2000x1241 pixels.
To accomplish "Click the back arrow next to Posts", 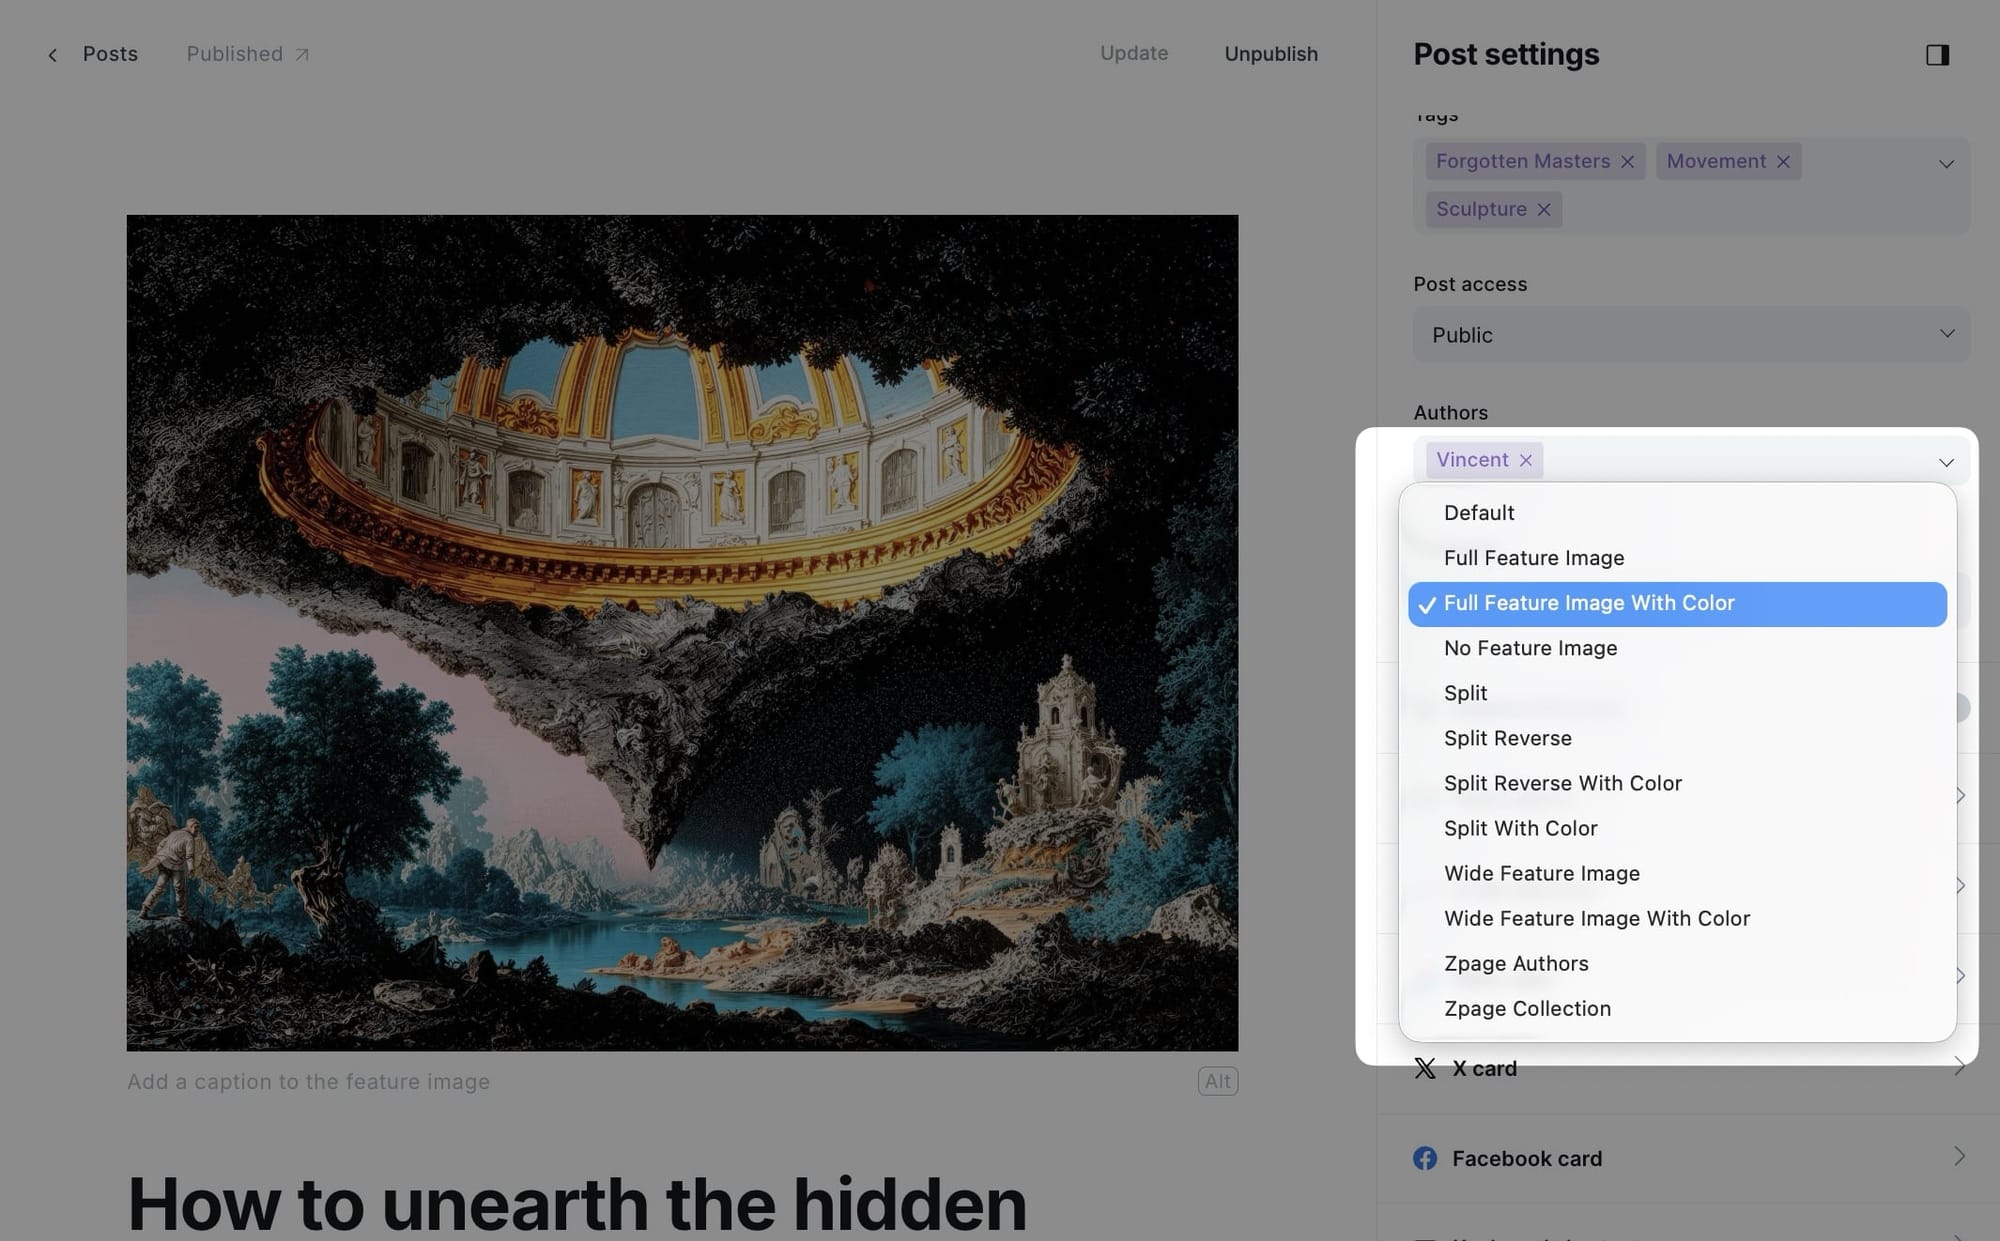I will pos(53,55).
